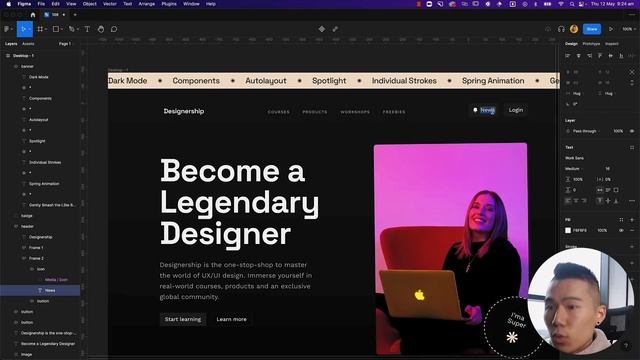Image resolution: width=640 pixels, height=360 pixels.
Task: Click Work Sans font family field
Action: [x=574, y=158]
